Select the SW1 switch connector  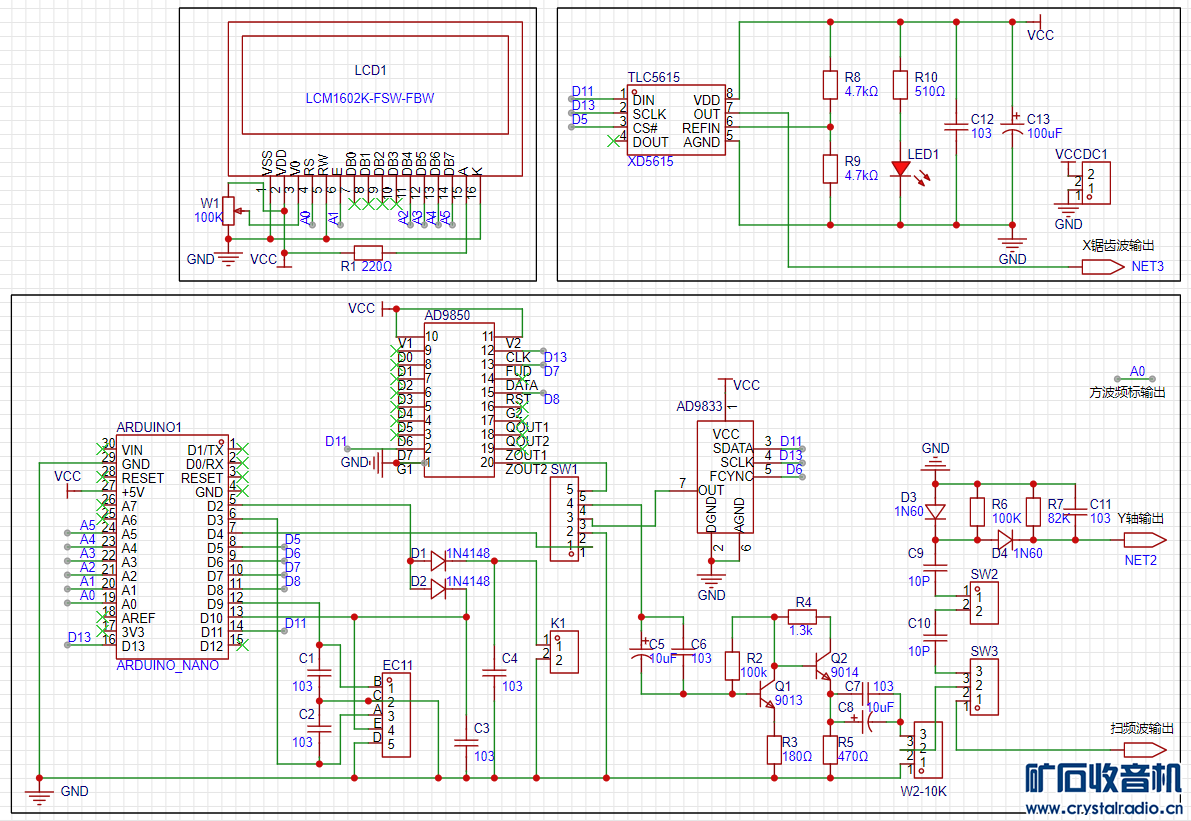click(x=564, y=518)
